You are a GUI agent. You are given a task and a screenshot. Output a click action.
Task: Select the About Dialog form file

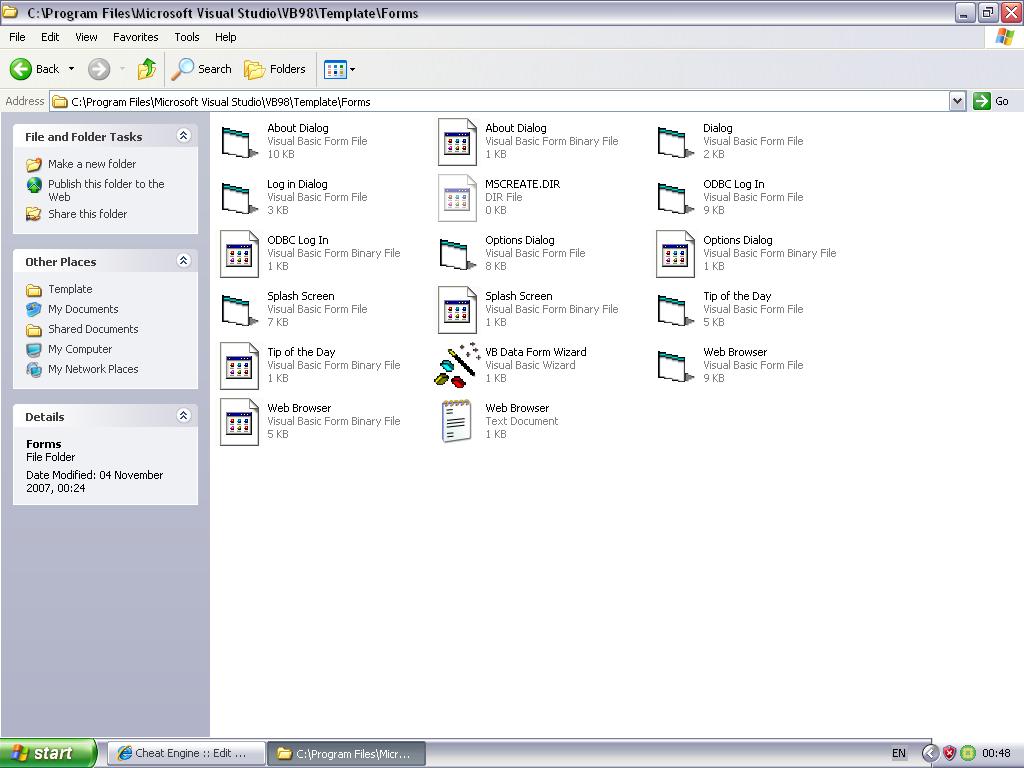(x=297, y=128)
